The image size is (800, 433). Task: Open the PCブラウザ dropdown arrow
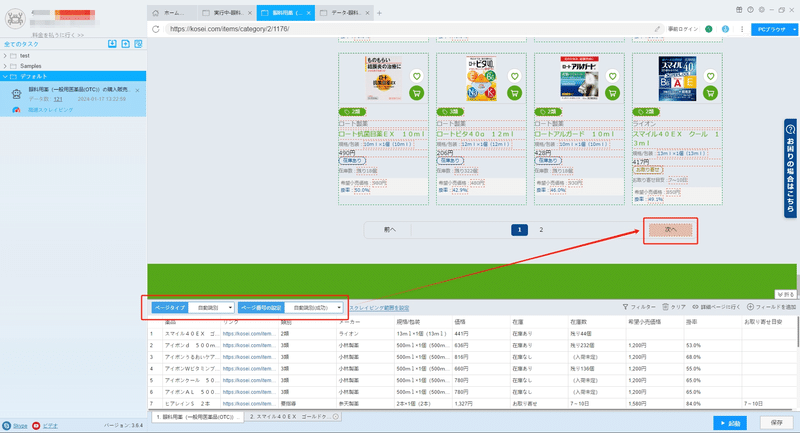pyautogui.click(x=794, y=30)
